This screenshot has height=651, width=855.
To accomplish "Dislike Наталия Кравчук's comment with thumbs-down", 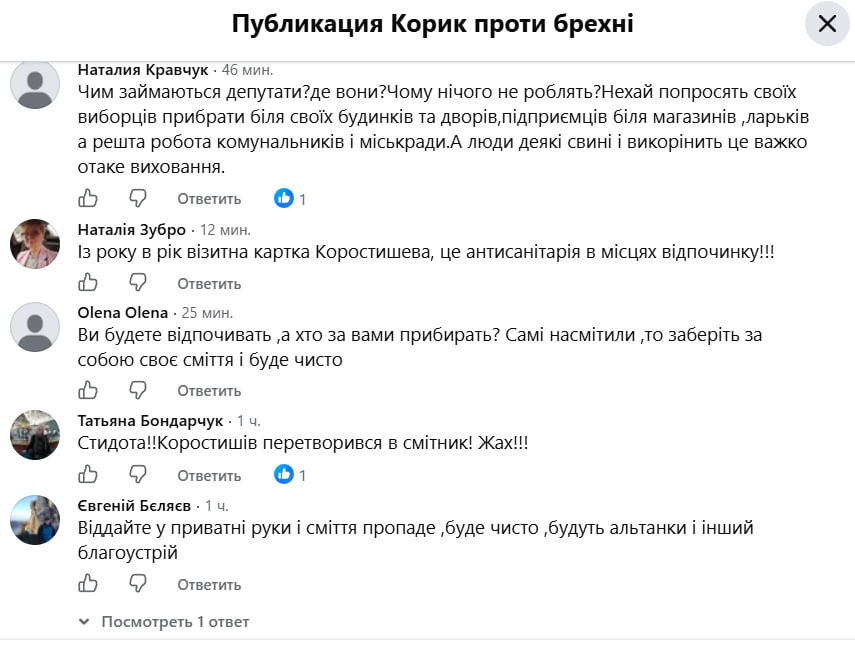I will [x=137, y=198].
